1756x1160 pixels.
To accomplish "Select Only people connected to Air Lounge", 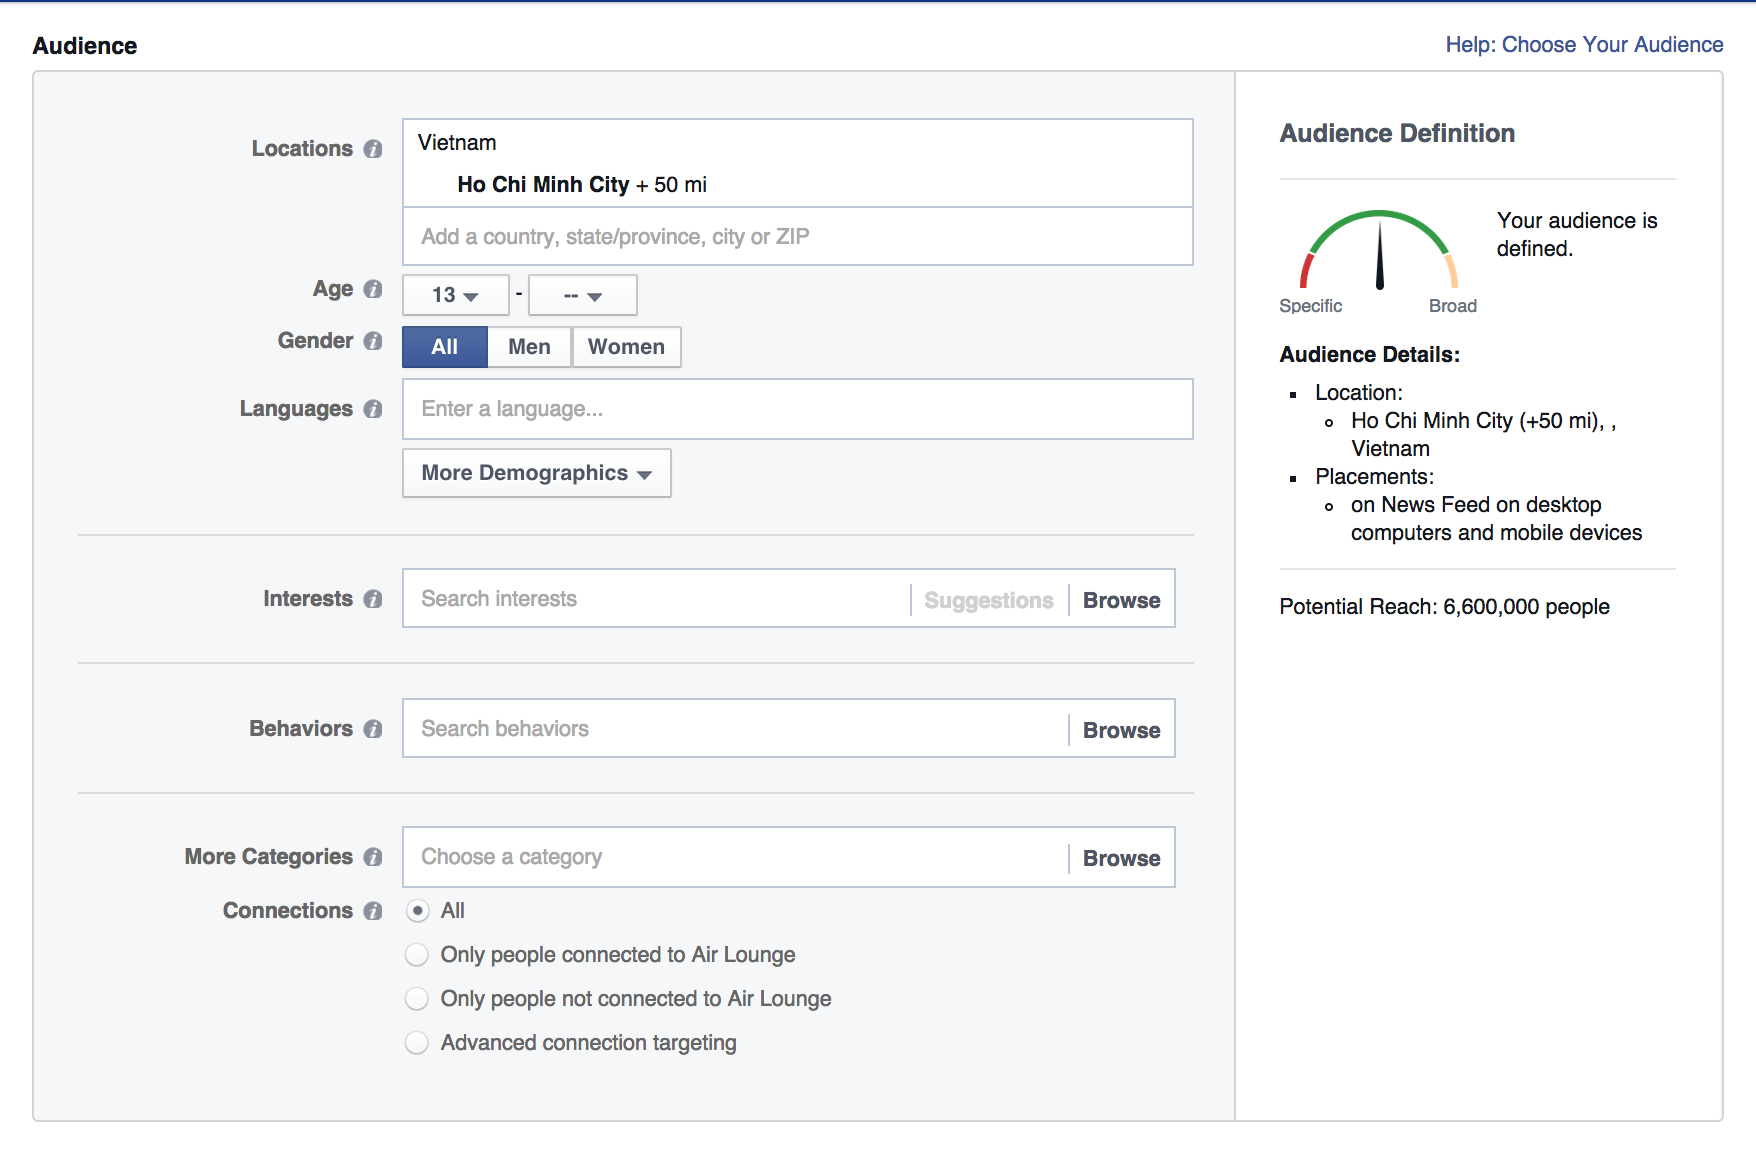I will 417,955.
